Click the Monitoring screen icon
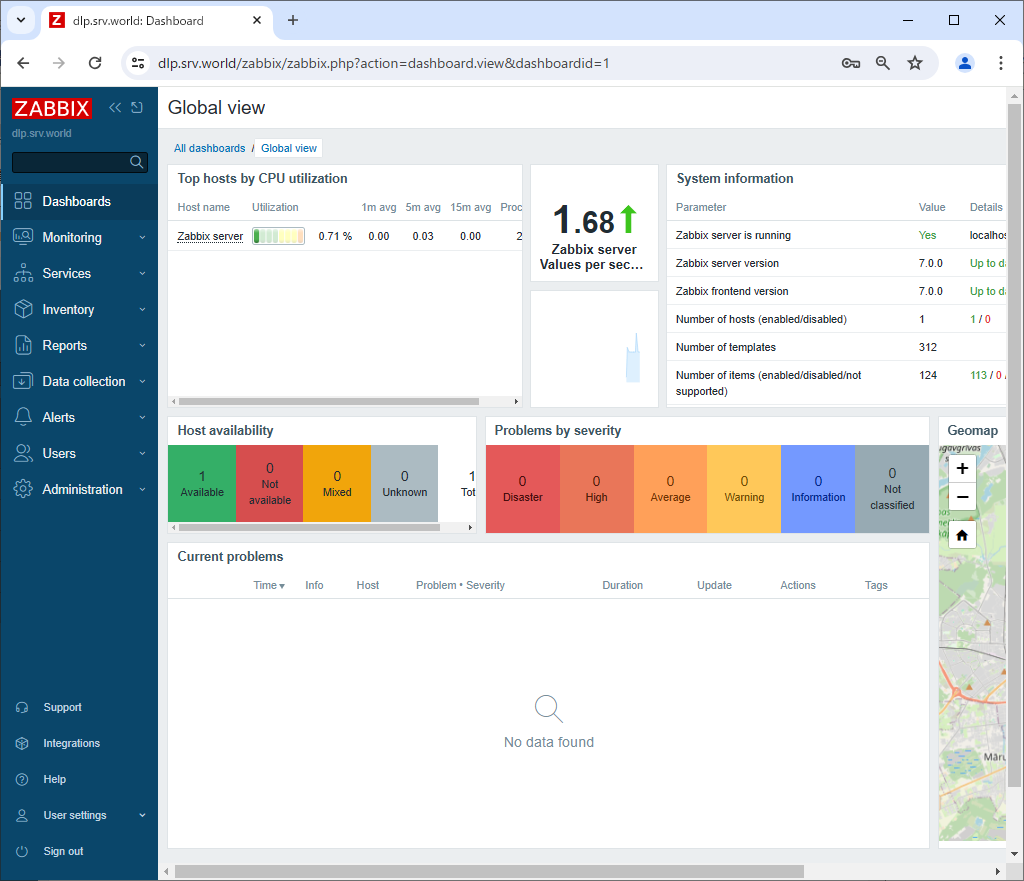Image resolution: width=1024 pixels, height=881 pixels. point(23,237)
